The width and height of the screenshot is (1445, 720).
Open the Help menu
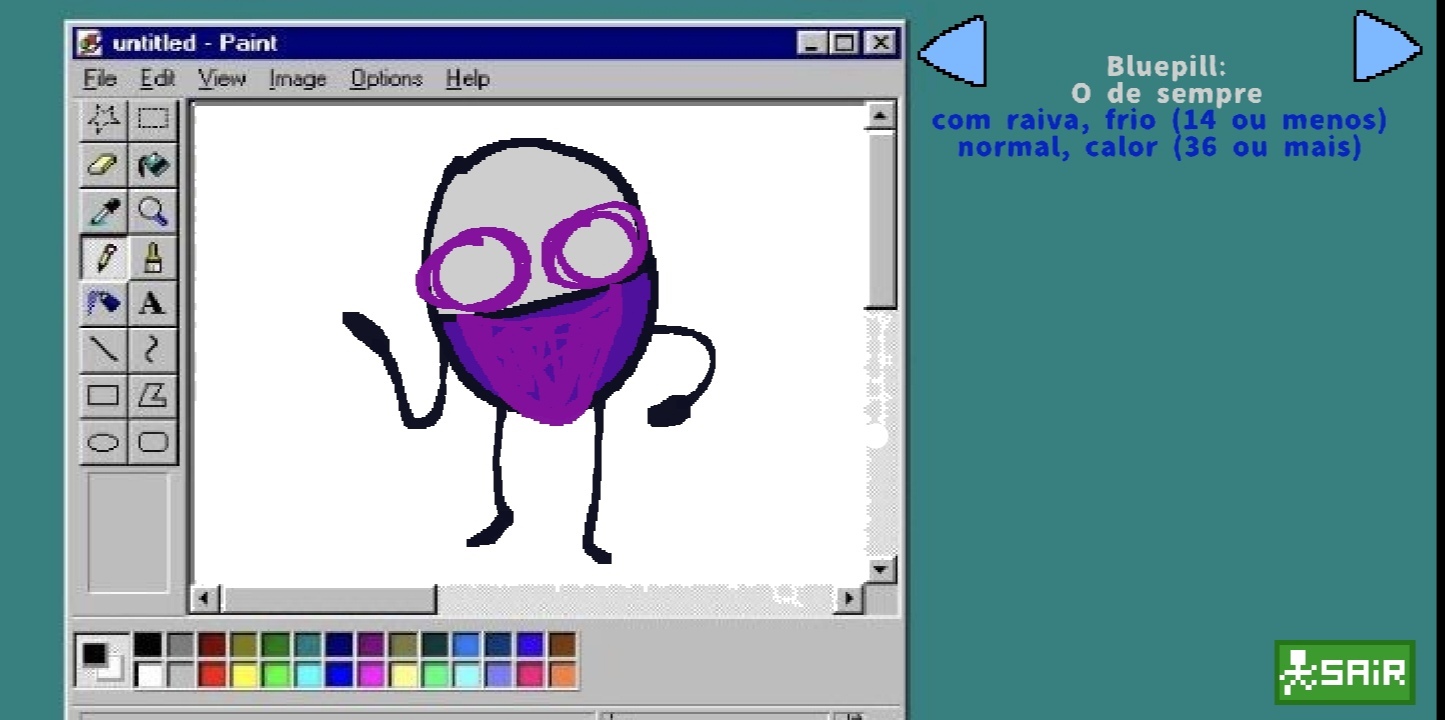pos(467,79)
